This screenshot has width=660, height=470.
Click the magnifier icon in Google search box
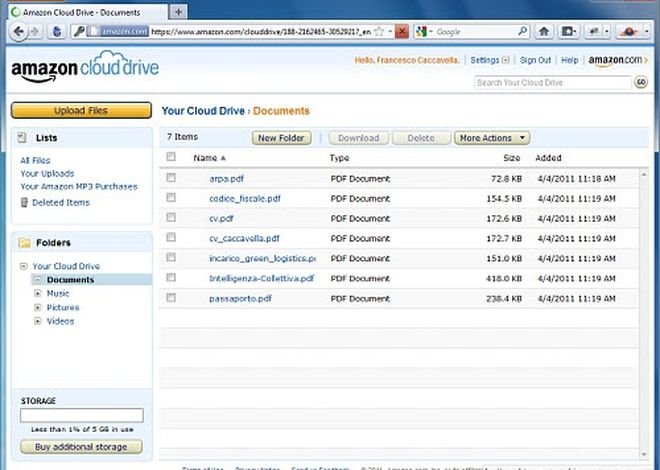click(523, 31)
